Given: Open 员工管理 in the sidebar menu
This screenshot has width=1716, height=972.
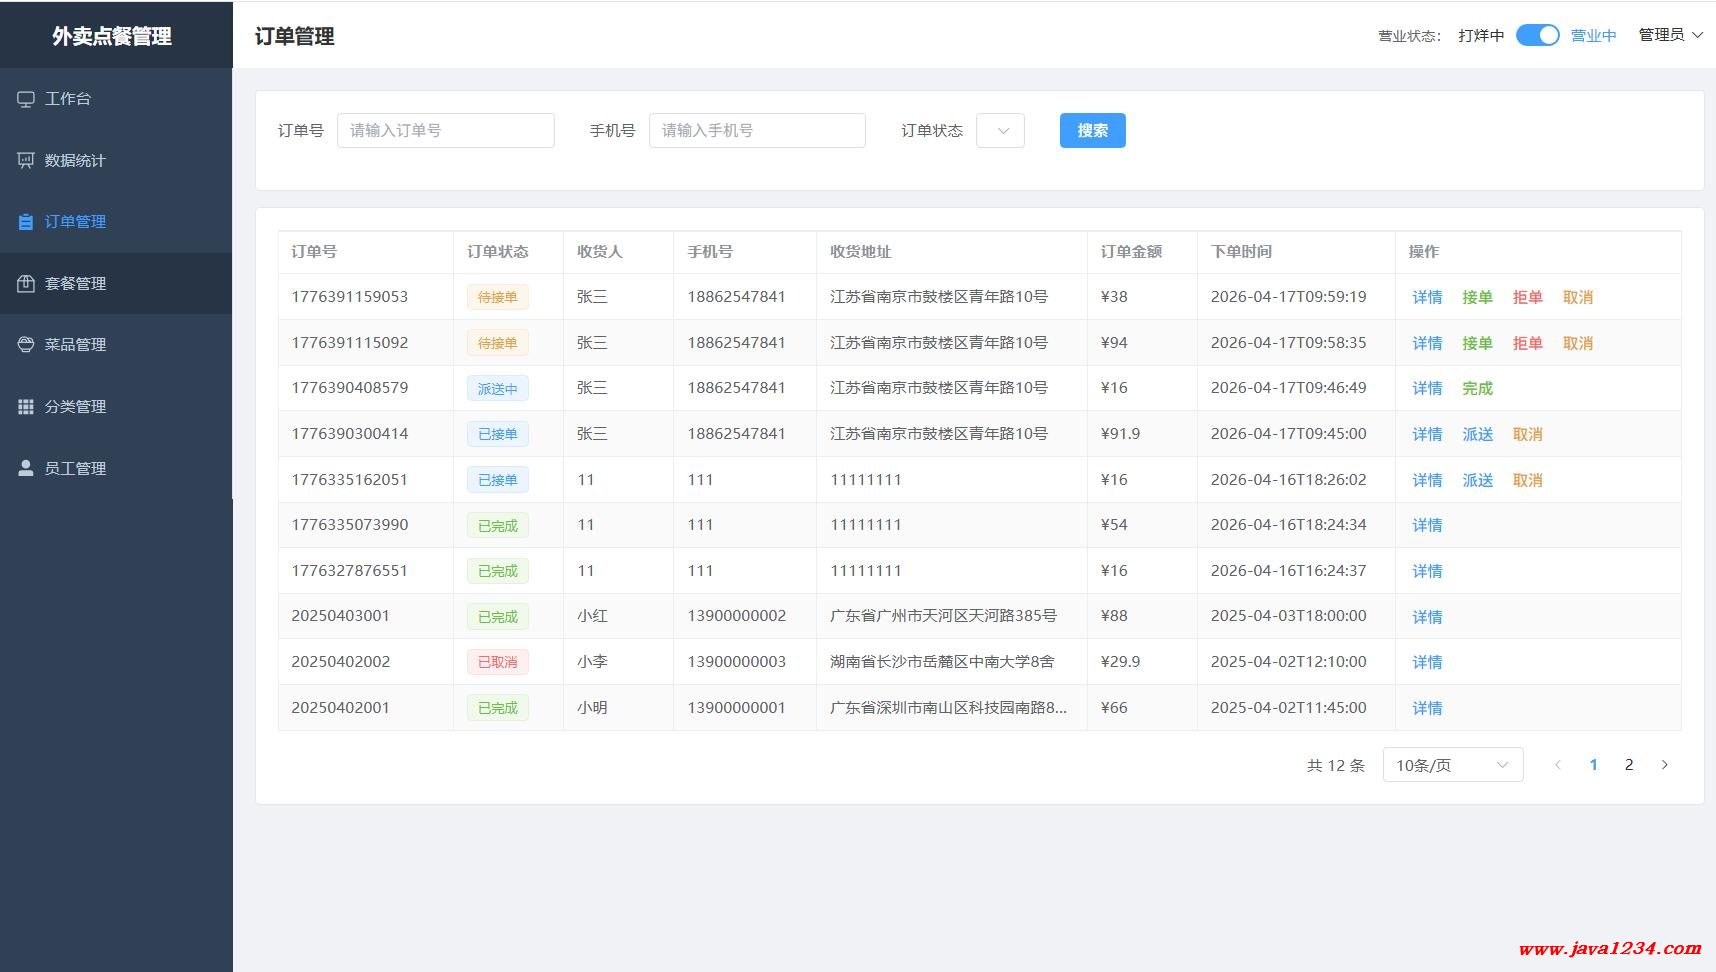Looking at the screenshot, I should point(75,468).
